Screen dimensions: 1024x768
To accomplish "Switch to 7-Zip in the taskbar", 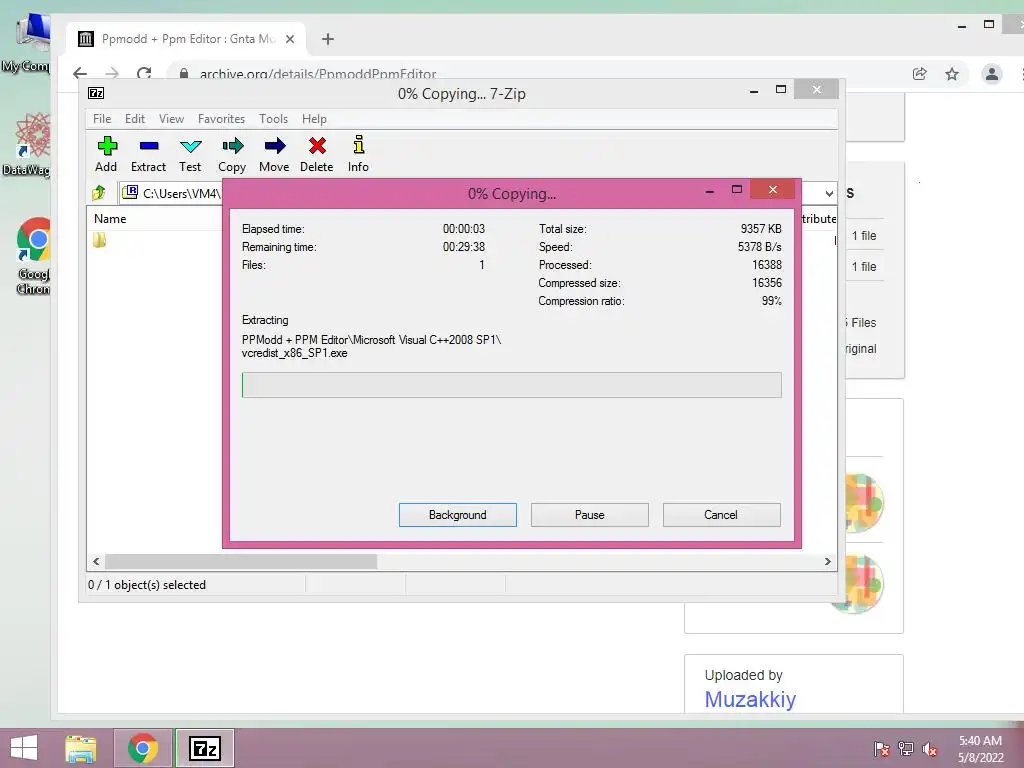I will tap(204, 748).
